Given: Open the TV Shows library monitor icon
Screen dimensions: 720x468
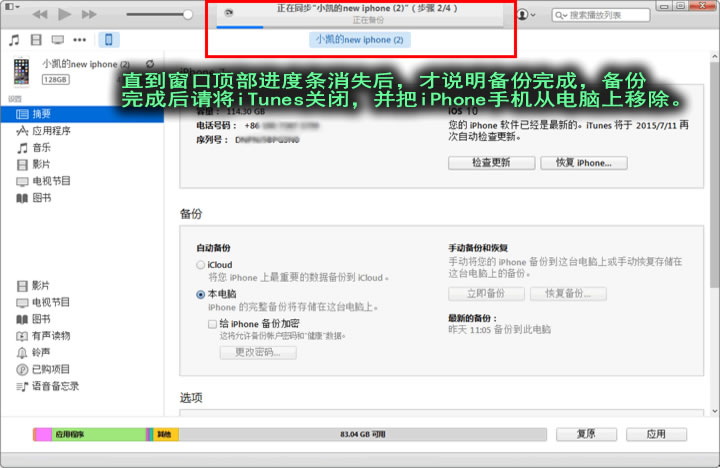Looking at the screenshot, I should click(57, 40).
